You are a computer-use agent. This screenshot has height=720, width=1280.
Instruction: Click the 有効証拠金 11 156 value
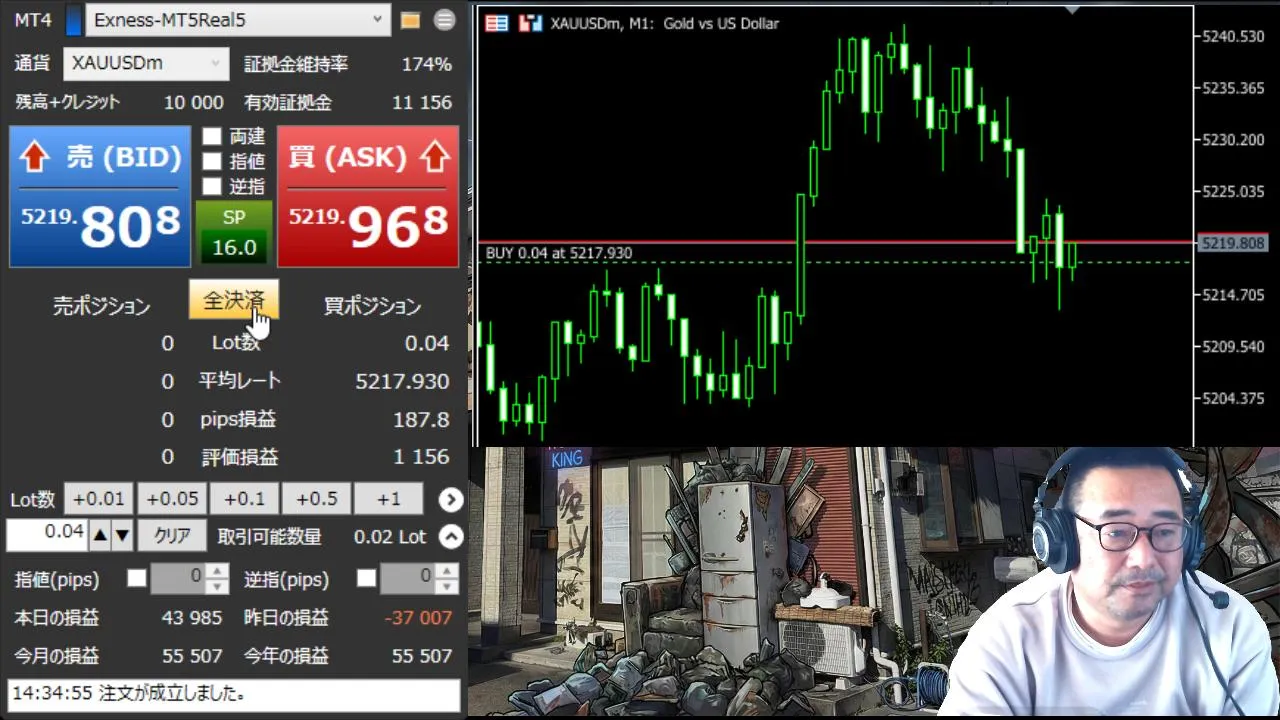point(422,103)
